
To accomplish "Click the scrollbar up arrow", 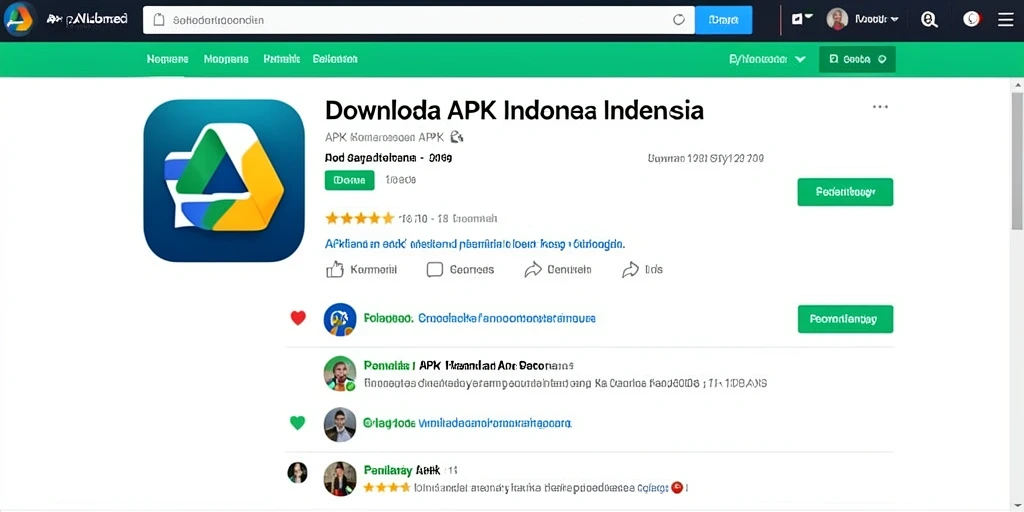I will pos(1017,85).
